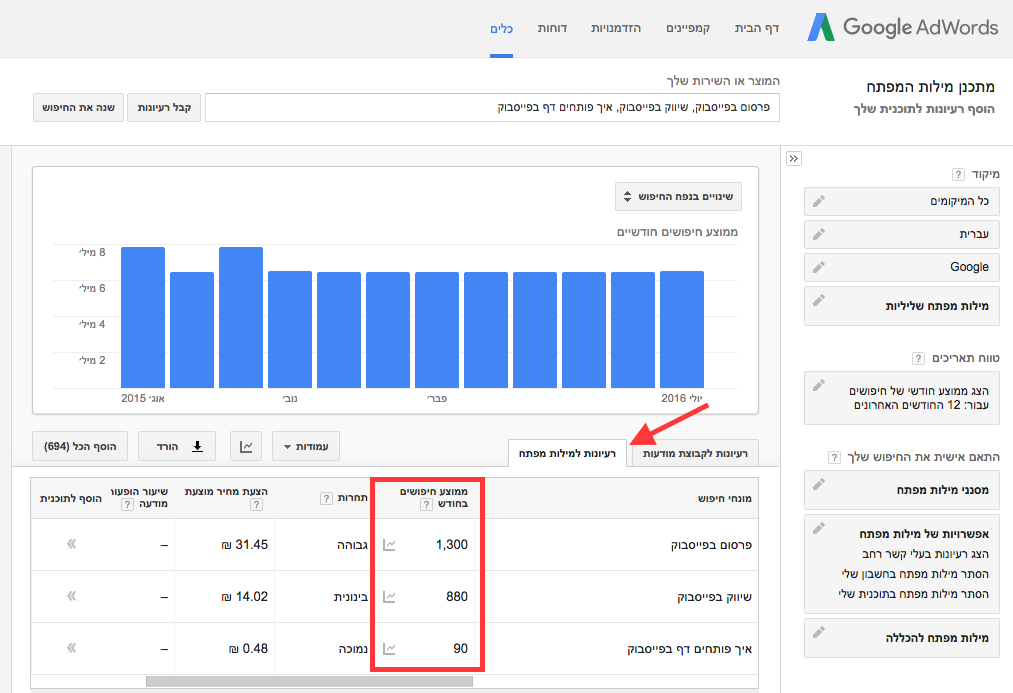Click the last bar for יולי 2016
1013x693 pixels.
tap(682, 329)
